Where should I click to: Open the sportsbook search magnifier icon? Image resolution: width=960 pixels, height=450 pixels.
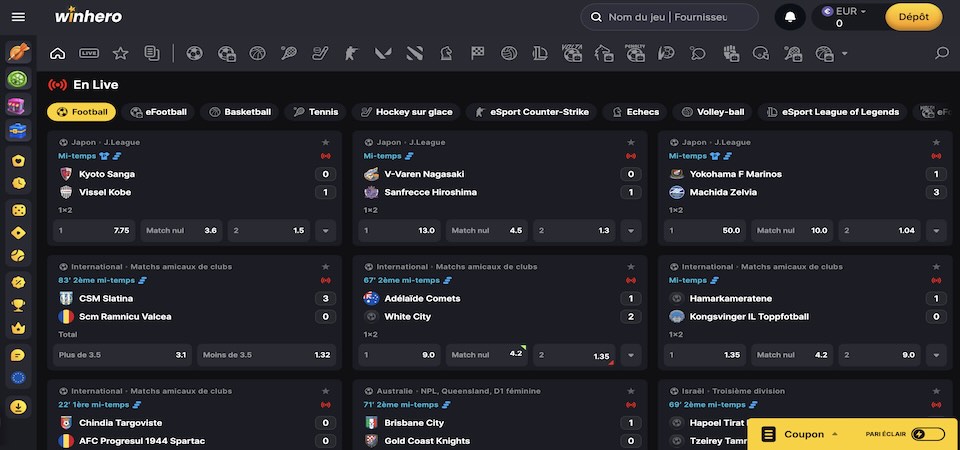click(x=942, y=53)
